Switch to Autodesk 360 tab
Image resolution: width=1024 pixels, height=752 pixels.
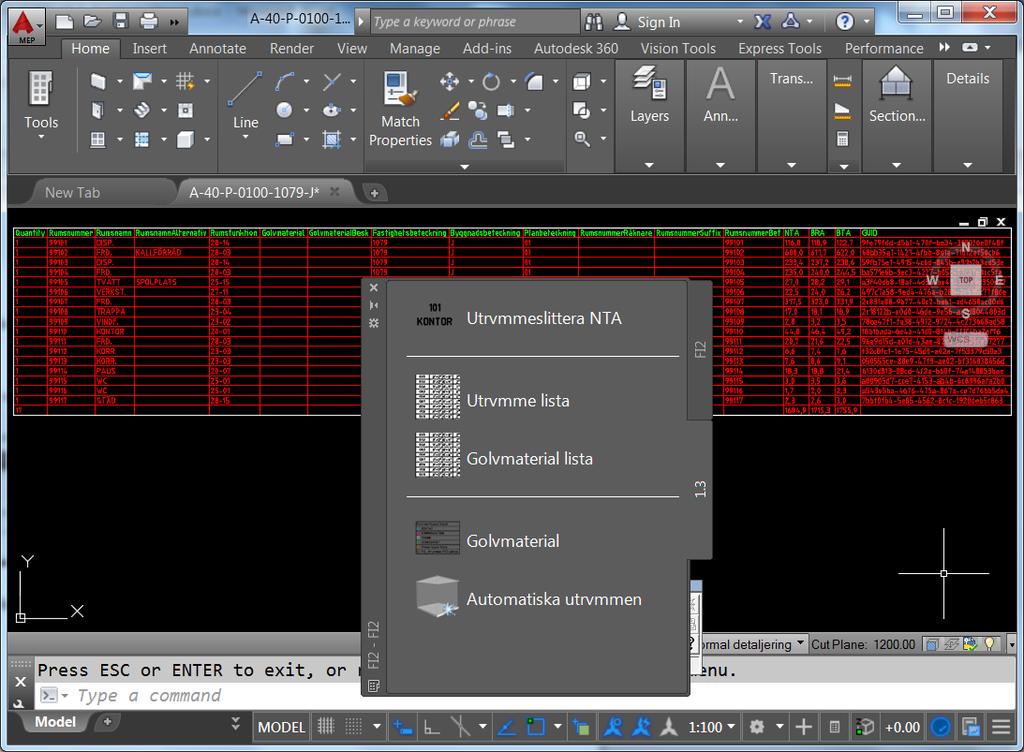[576, 48]
